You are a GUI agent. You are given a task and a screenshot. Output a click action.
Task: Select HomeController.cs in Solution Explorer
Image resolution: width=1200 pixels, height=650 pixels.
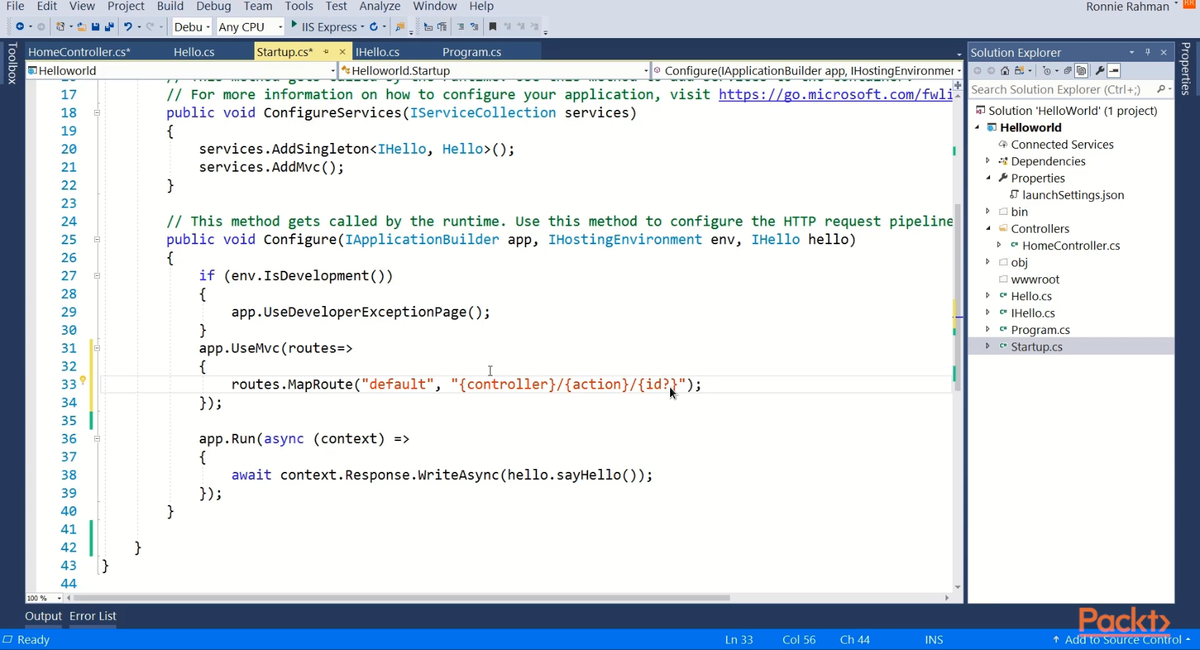(1071, 245)
